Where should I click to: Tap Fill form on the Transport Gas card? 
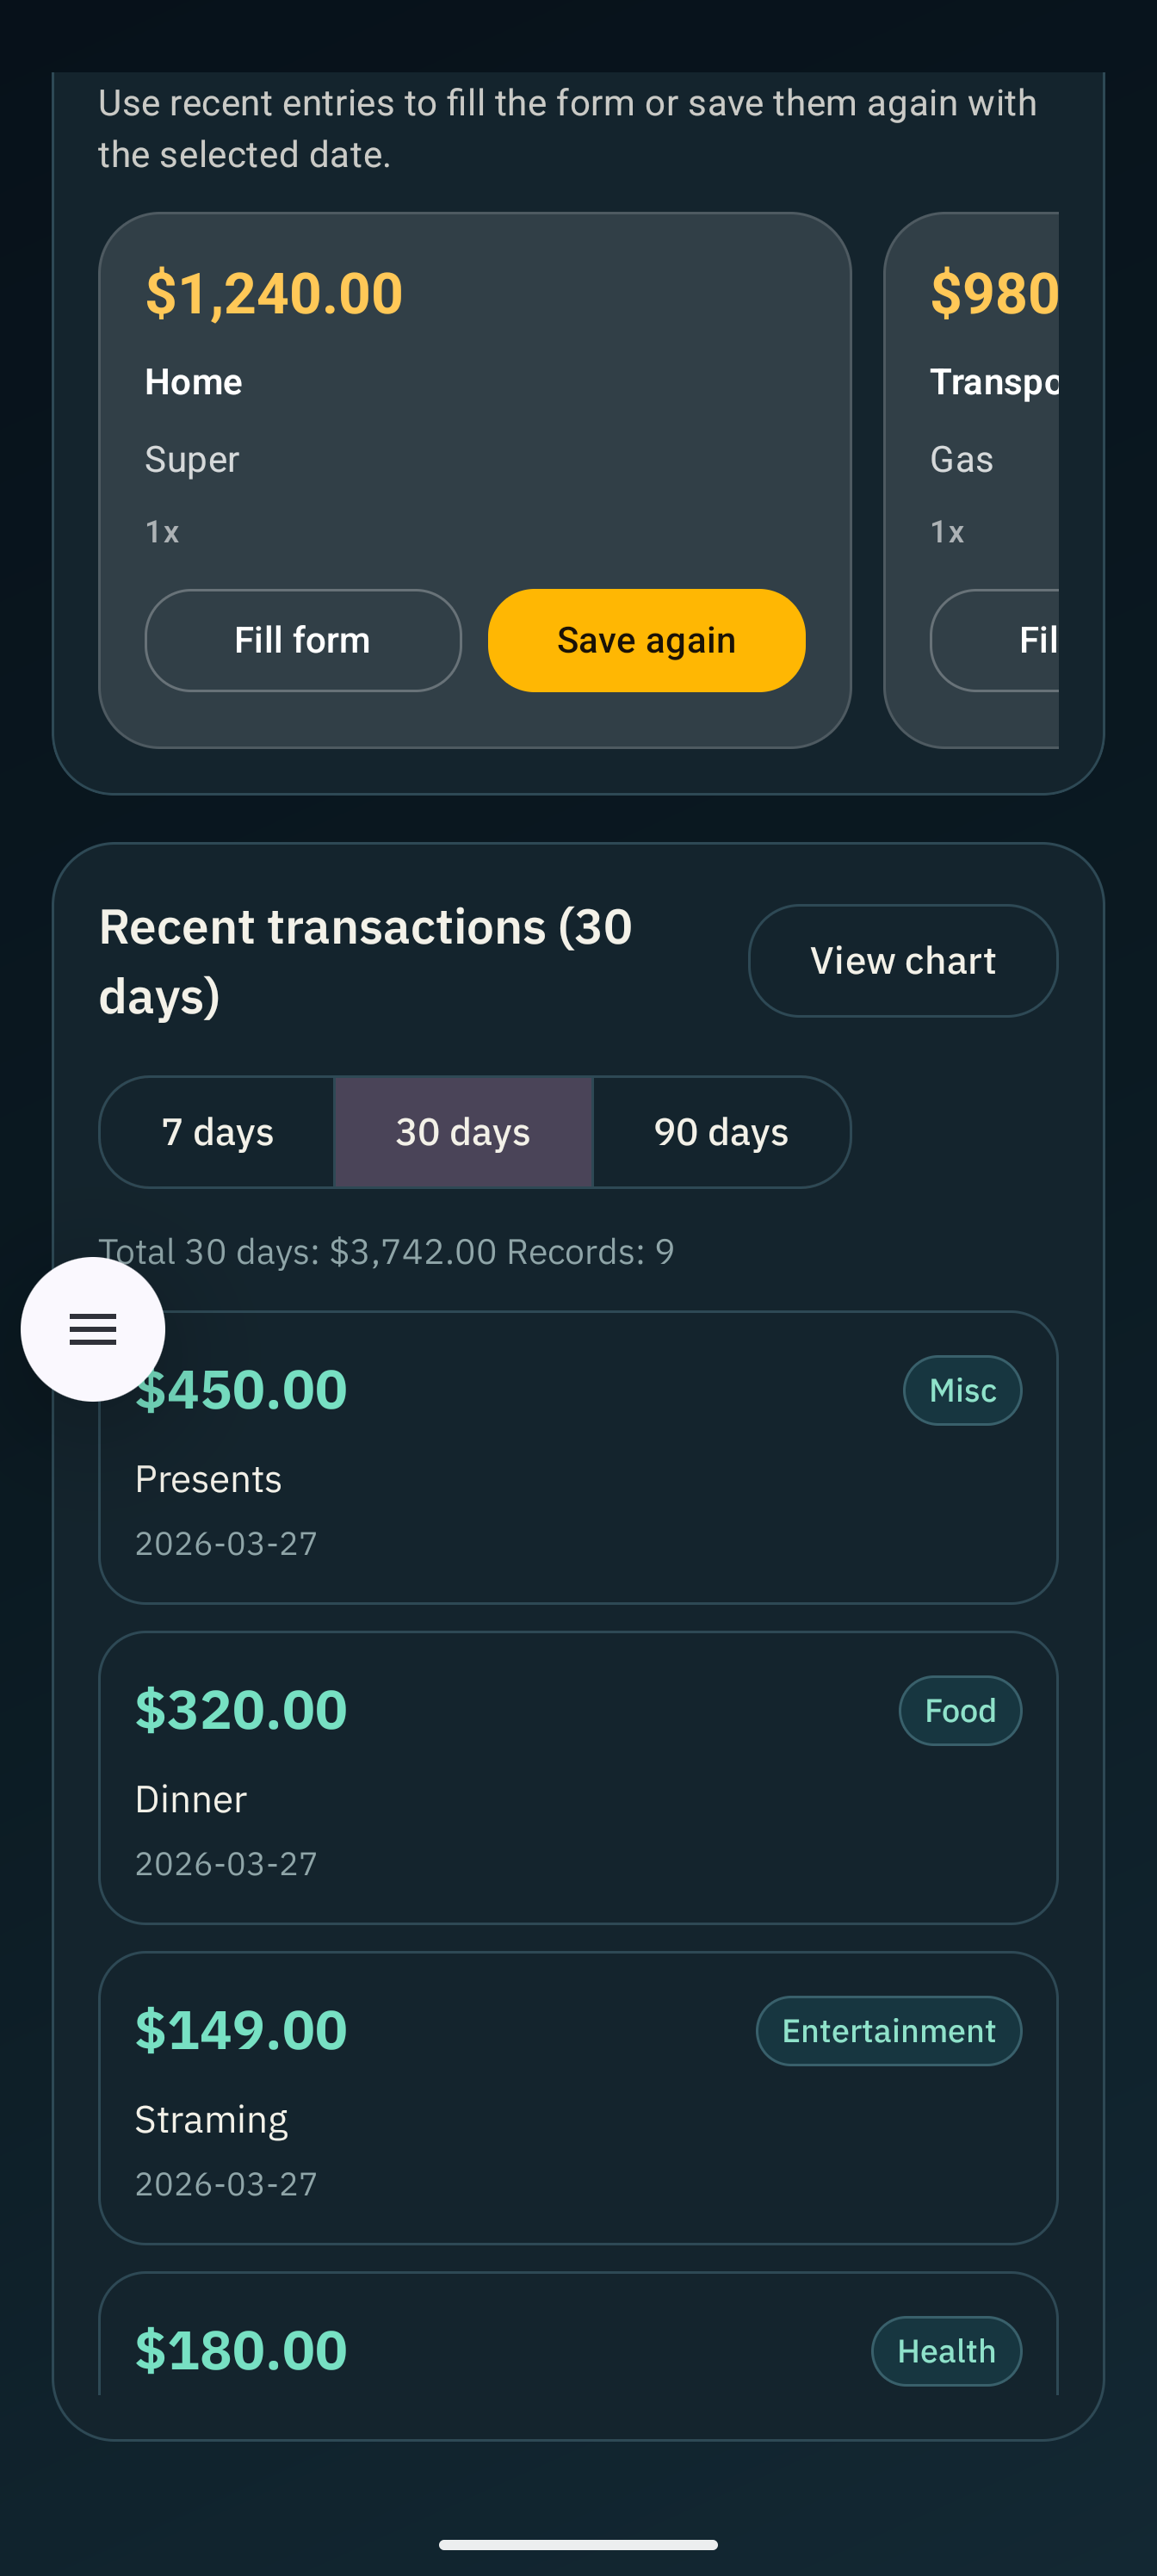[994, 640]
